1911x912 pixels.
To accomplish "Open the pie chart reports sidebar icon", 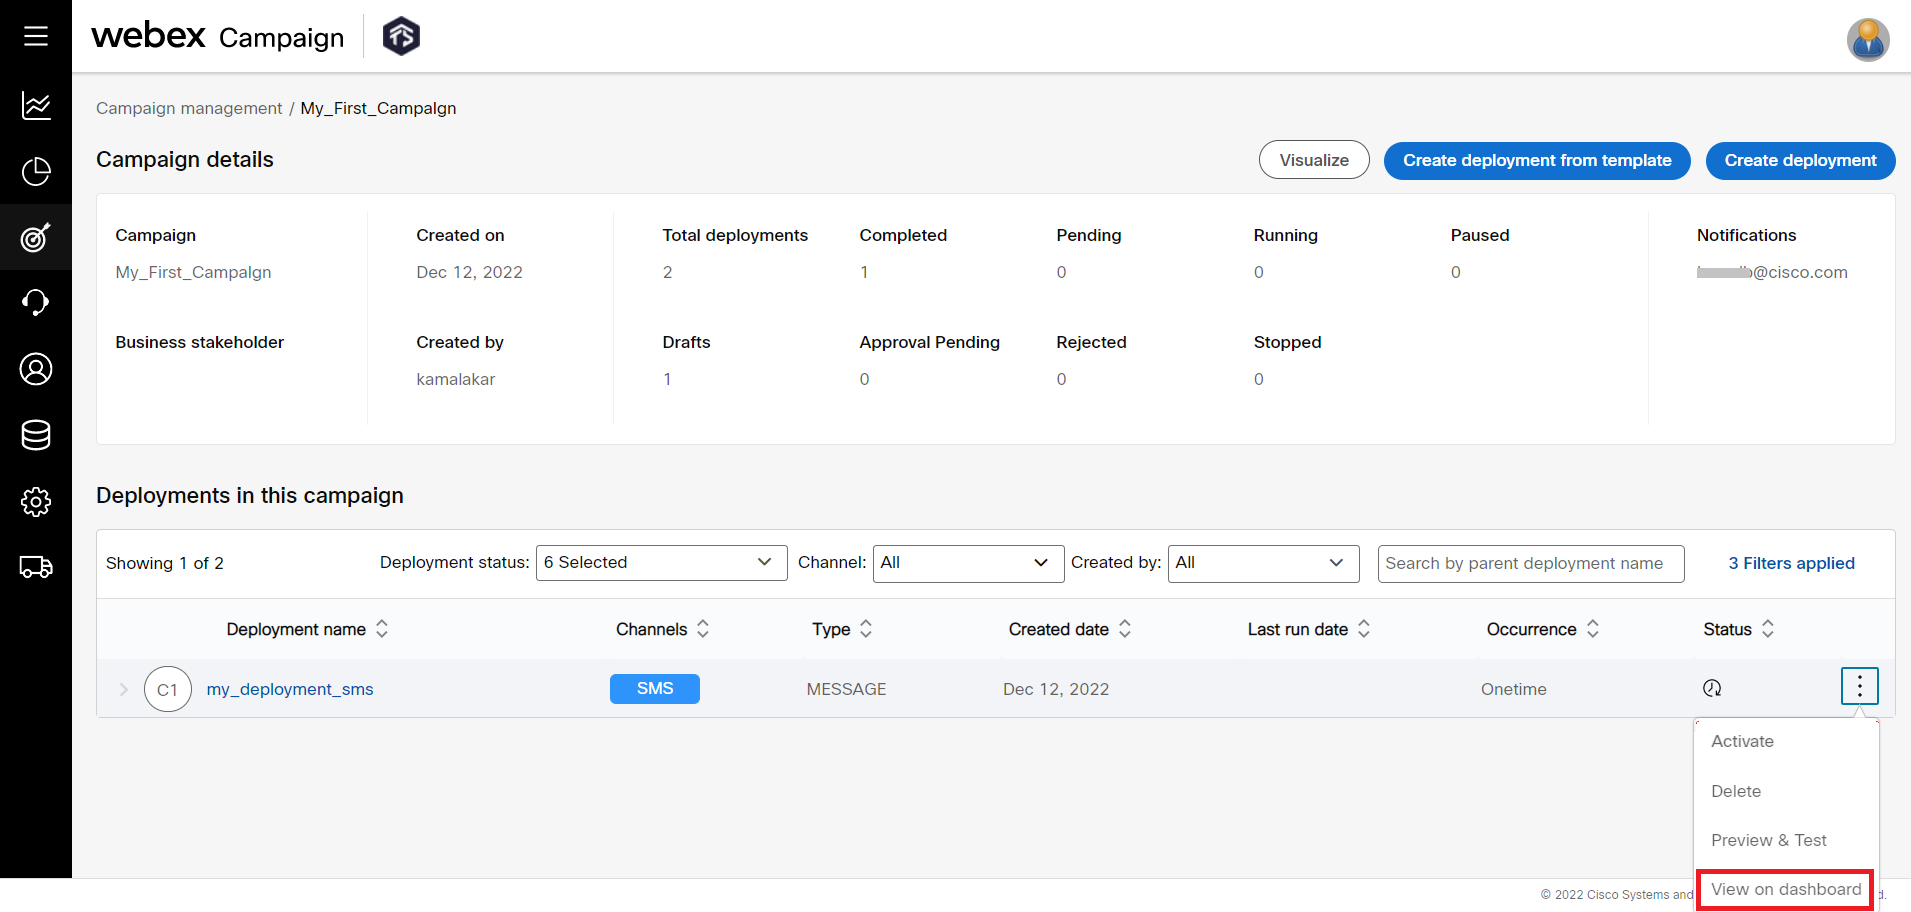I will tap(35, 171).
